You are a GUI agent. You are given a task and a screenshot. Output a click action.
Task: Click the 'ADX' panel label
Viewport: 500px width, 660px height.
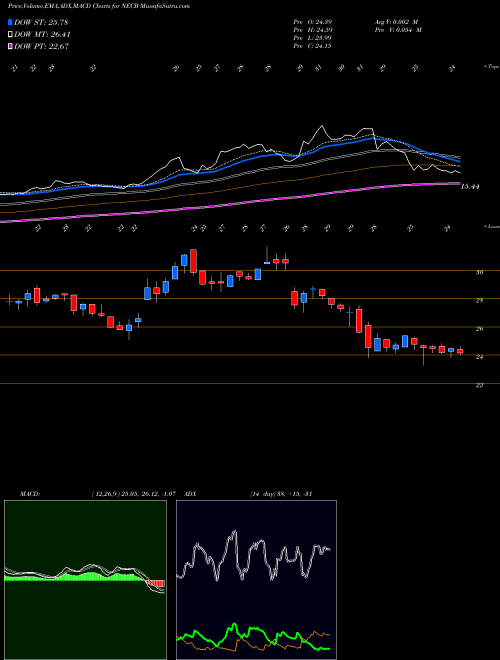pos(190,494)
